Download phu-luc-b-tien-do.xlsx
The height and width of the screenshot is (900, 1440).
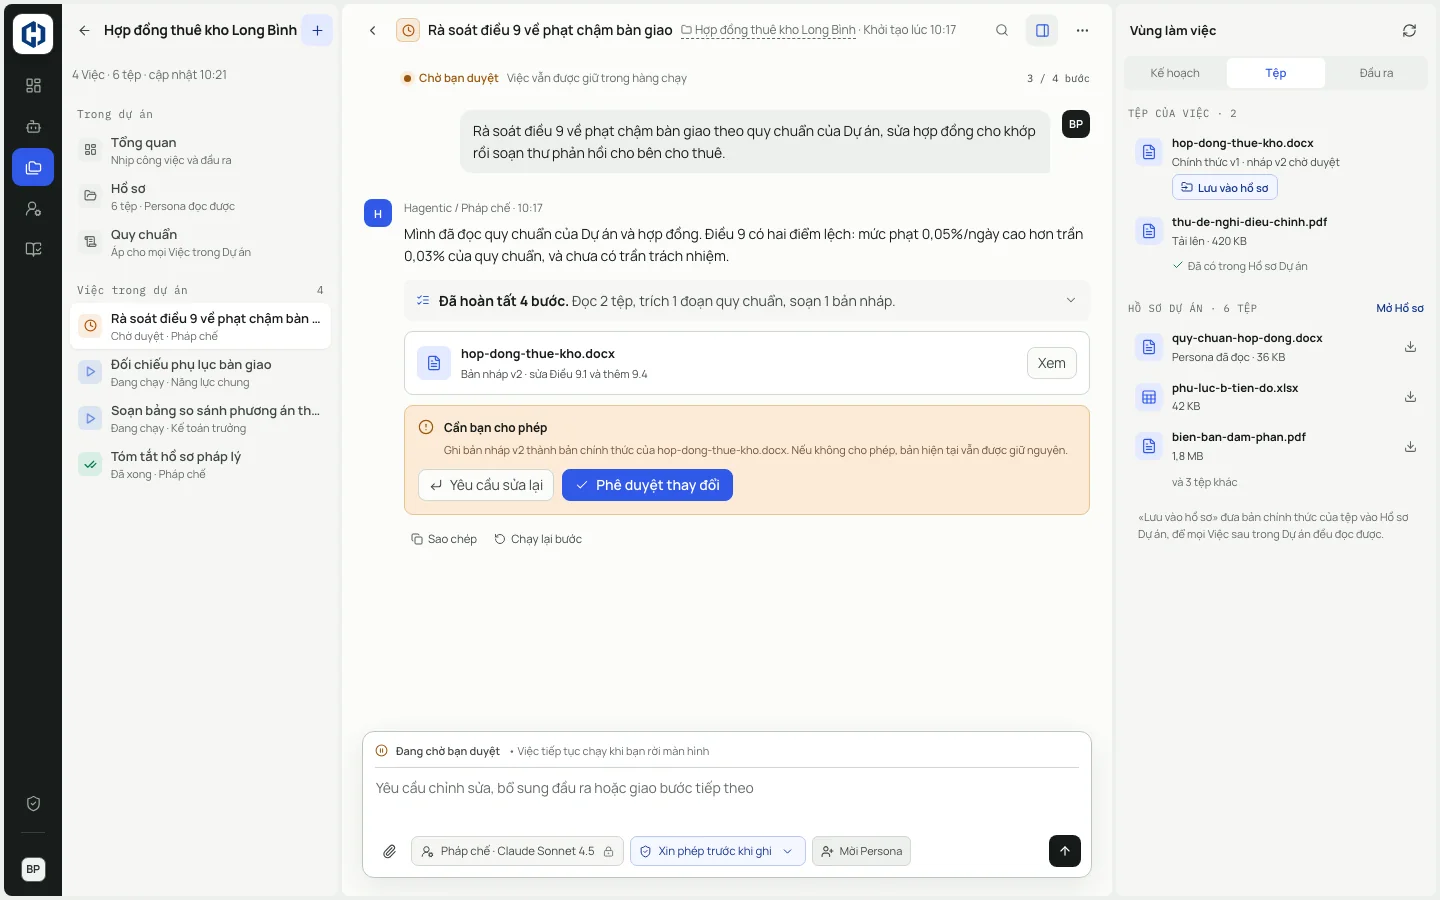click(1410, 397)
